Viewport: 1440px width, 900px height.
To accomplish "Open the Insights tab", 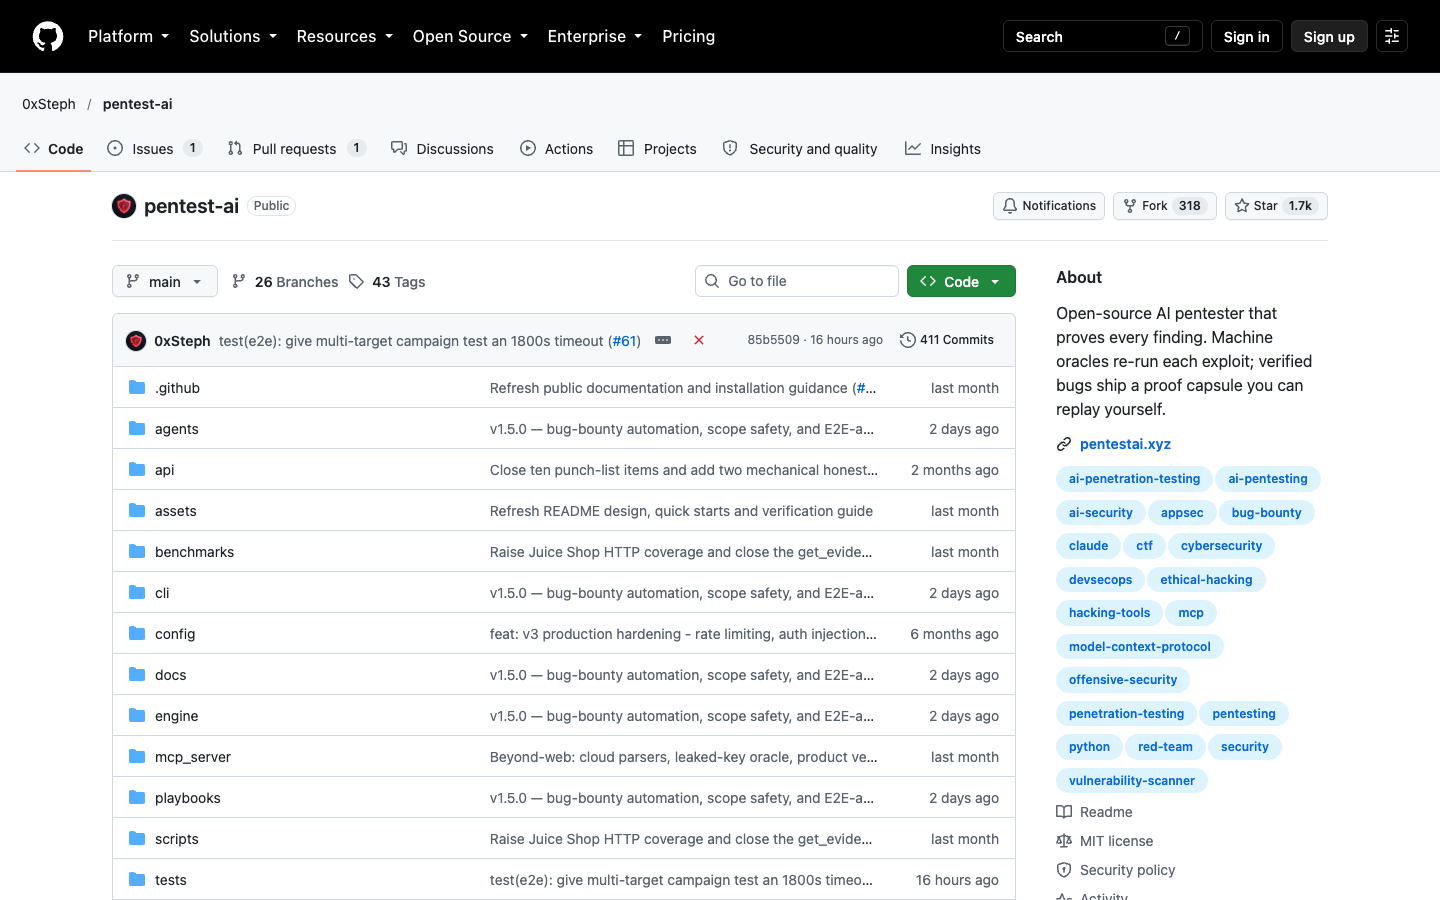I will click(x=943, y=148).
